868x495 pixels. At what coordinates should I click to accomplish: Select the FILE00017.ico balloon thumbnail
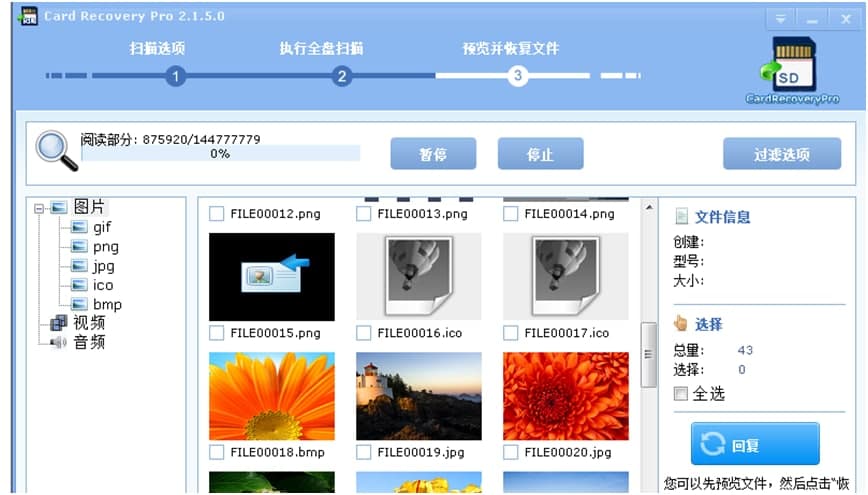coord(566,277)
